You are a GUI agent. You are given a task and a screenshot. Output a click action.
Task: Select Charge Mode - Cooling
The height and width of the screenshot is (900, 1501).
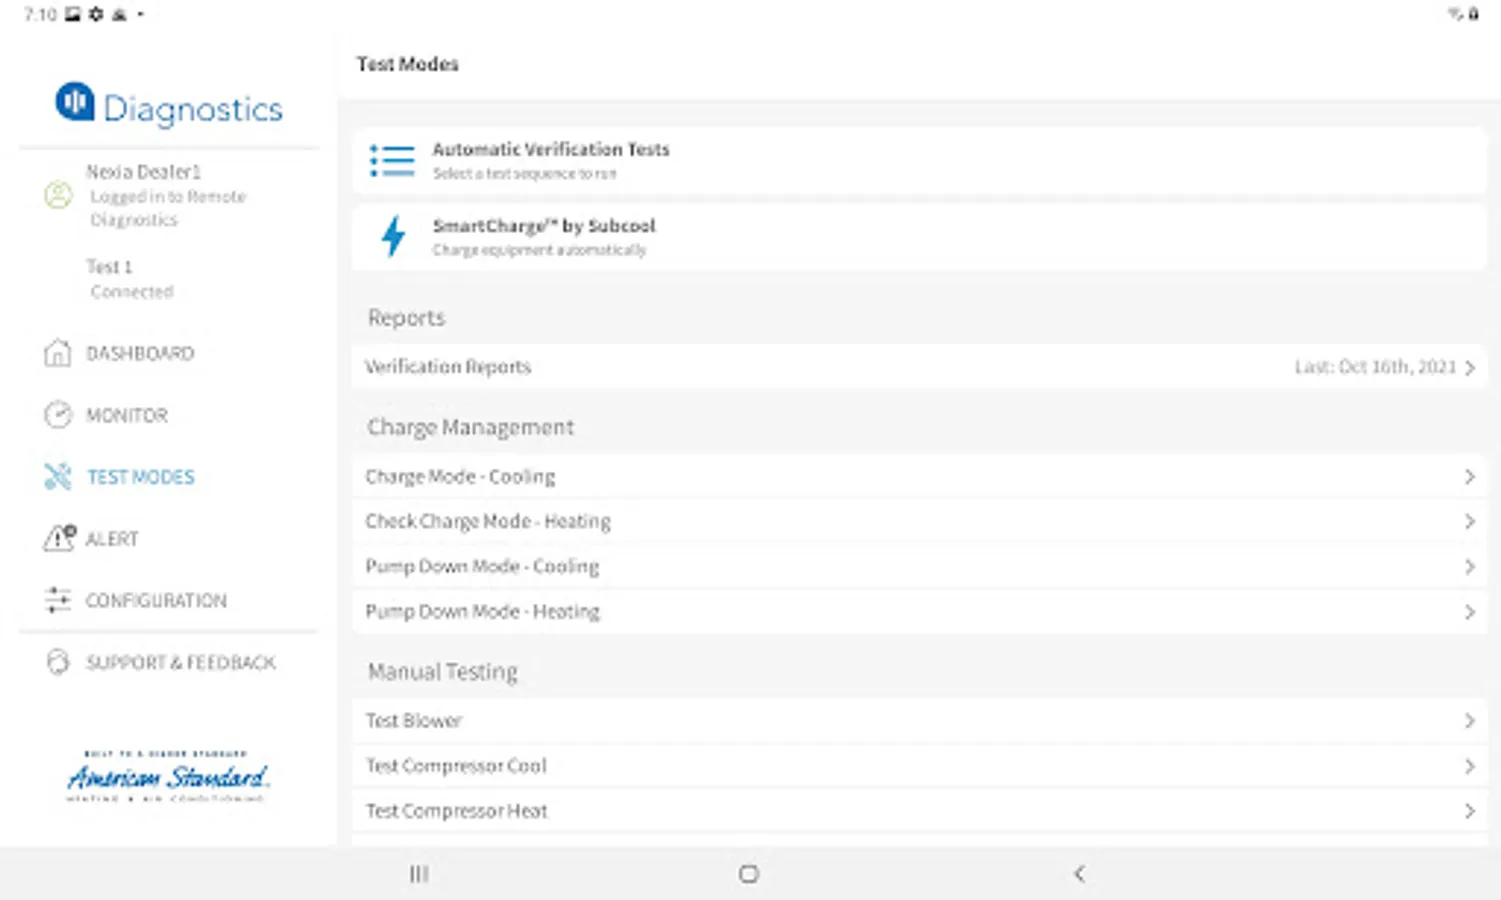click(919, 477)
